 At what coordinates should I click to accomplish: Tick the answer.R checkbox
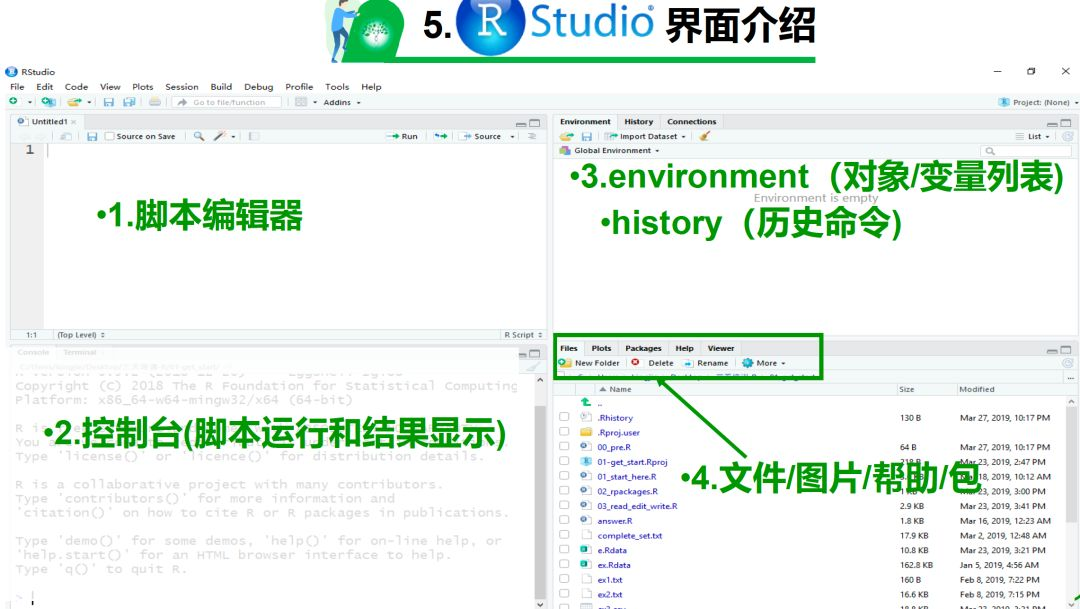point(564,520)
